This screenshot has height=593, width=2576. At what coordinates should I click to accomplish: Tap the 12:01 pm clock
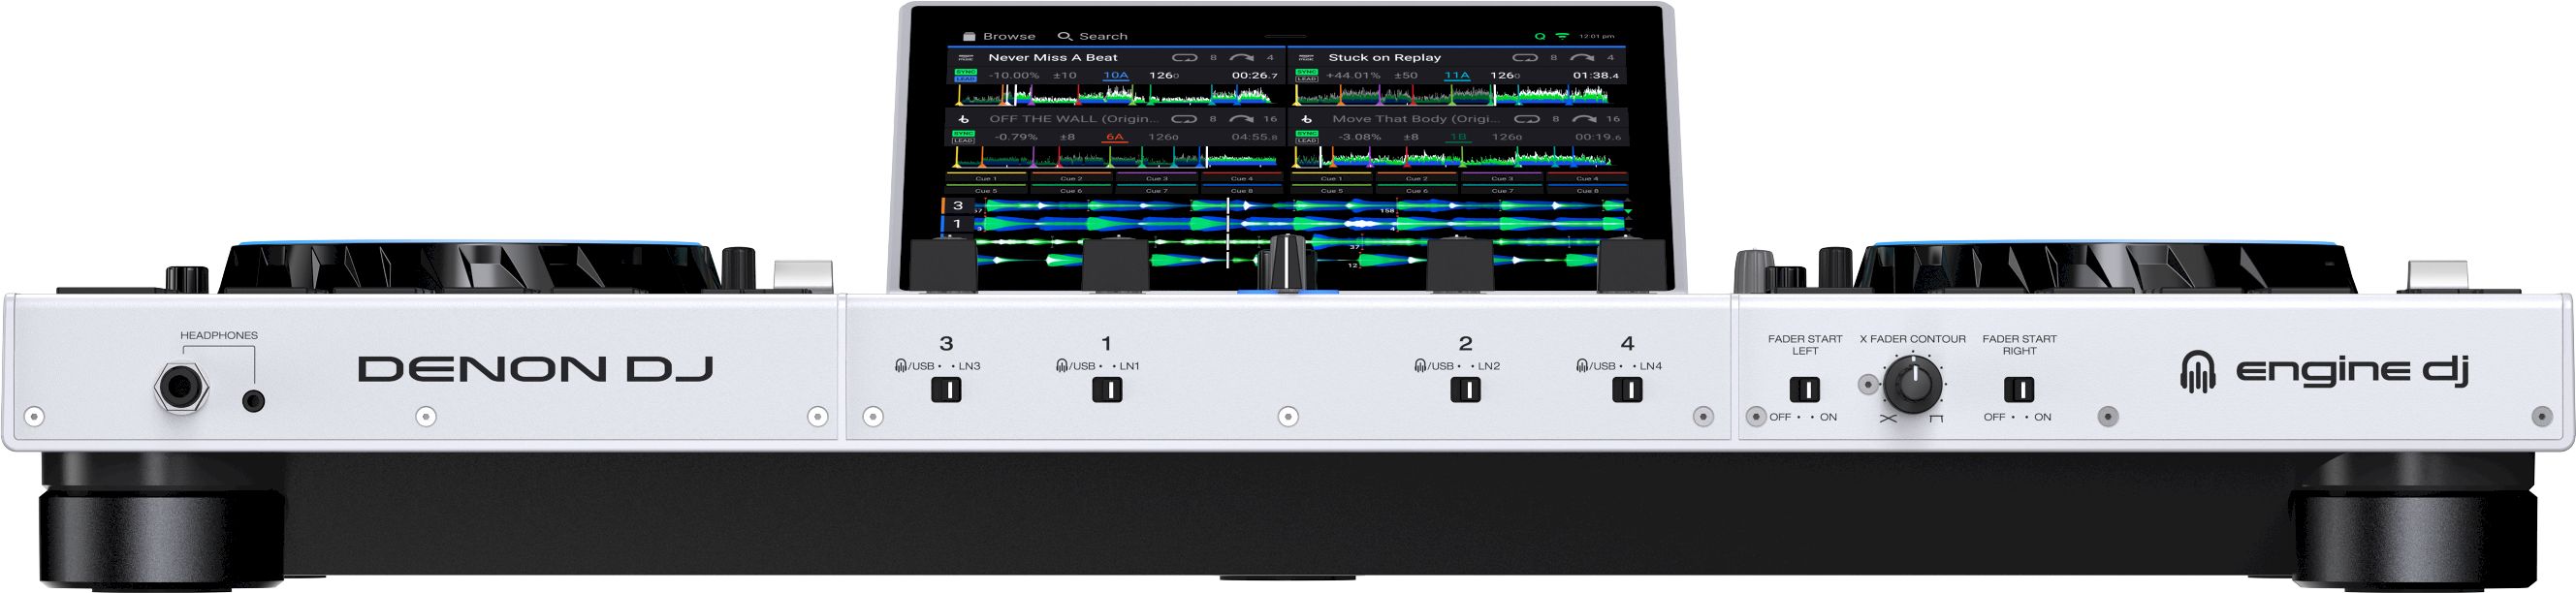(x=1596, y=36)
